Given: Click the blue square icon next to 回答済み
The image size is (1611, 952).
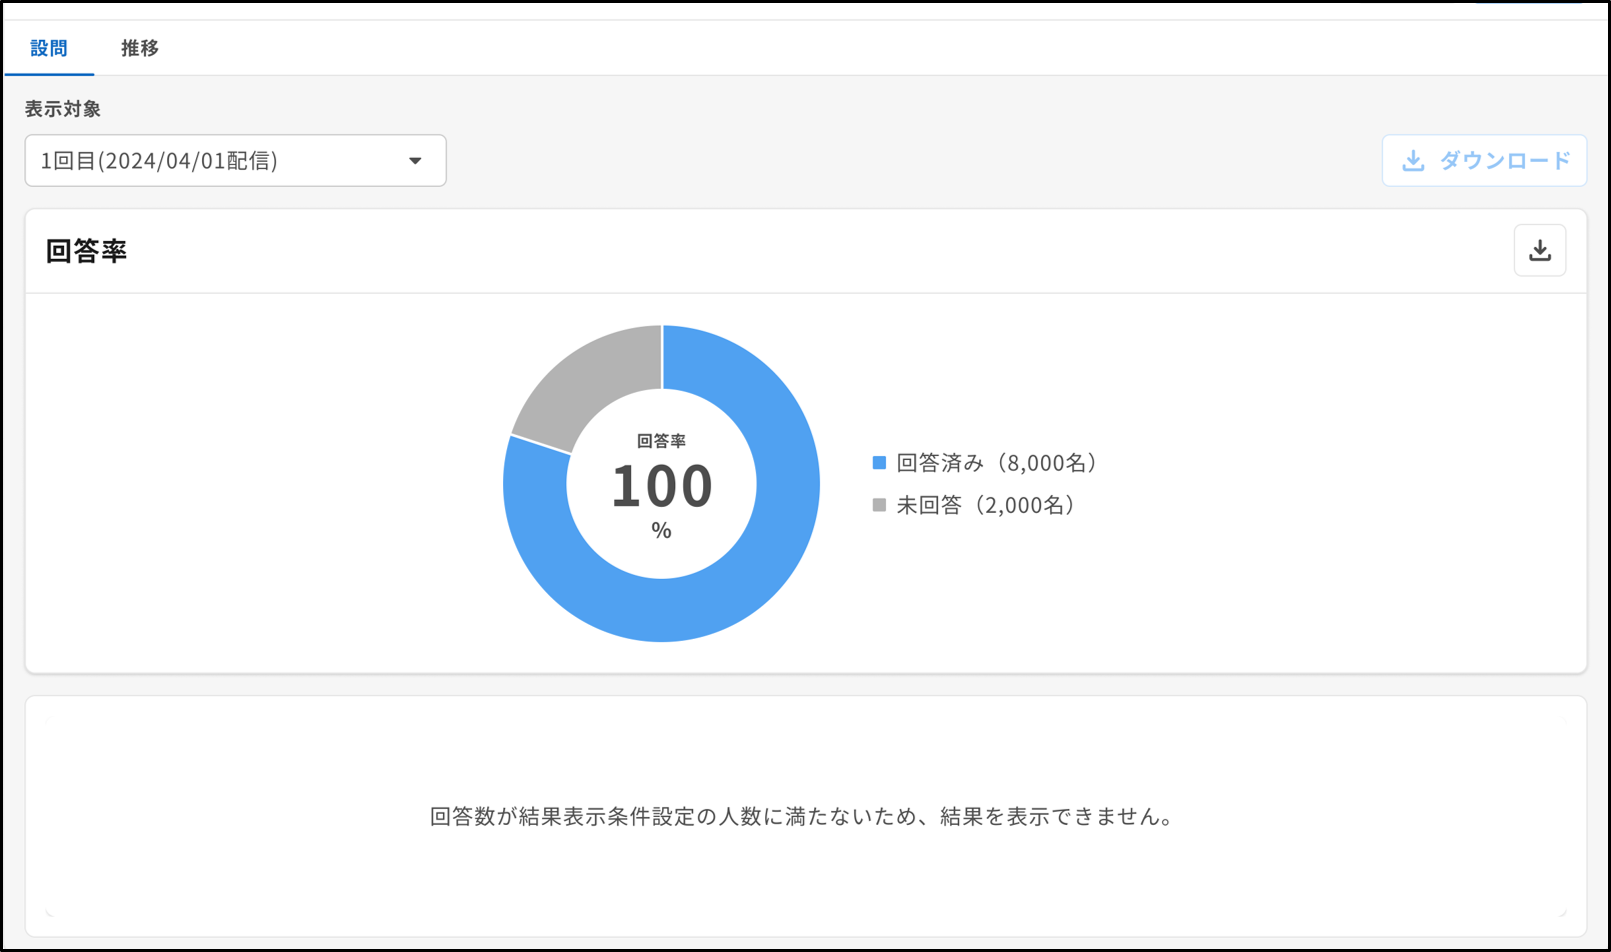Looking at the screenshot, I should [878, 462].
